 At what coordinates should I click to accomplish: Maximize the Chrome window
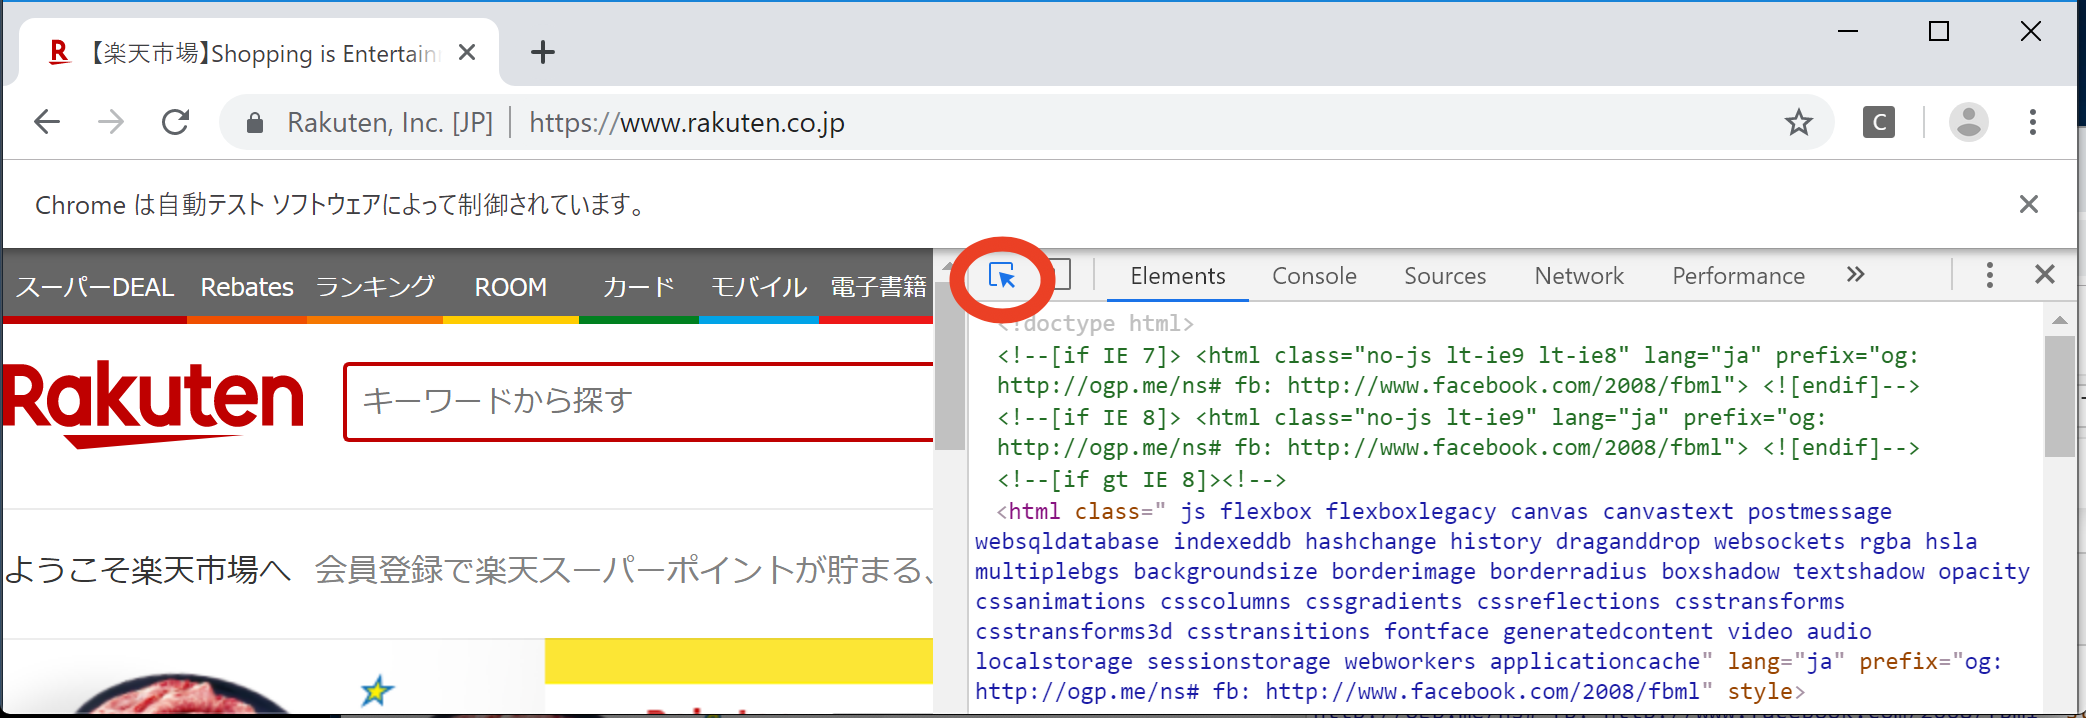pos(1939,31)
